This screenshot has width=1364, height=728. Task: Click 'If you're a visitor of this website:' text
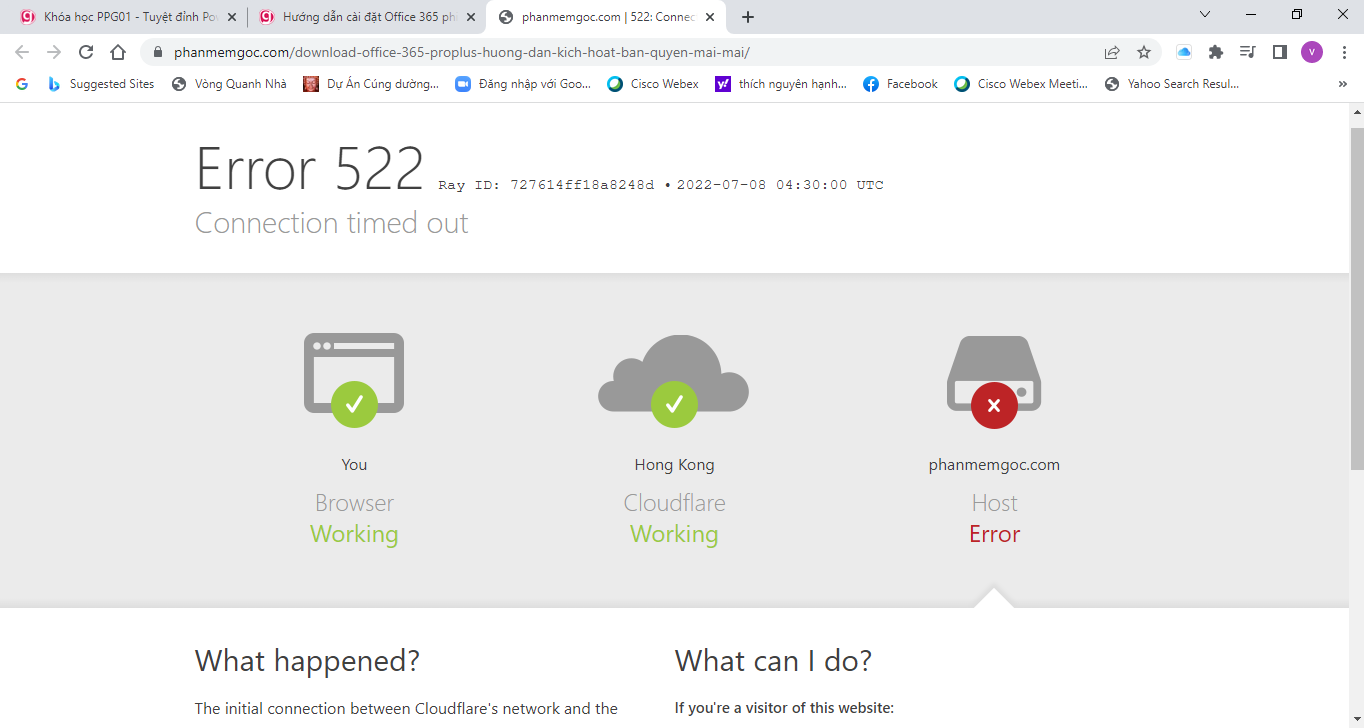point(784,708)
